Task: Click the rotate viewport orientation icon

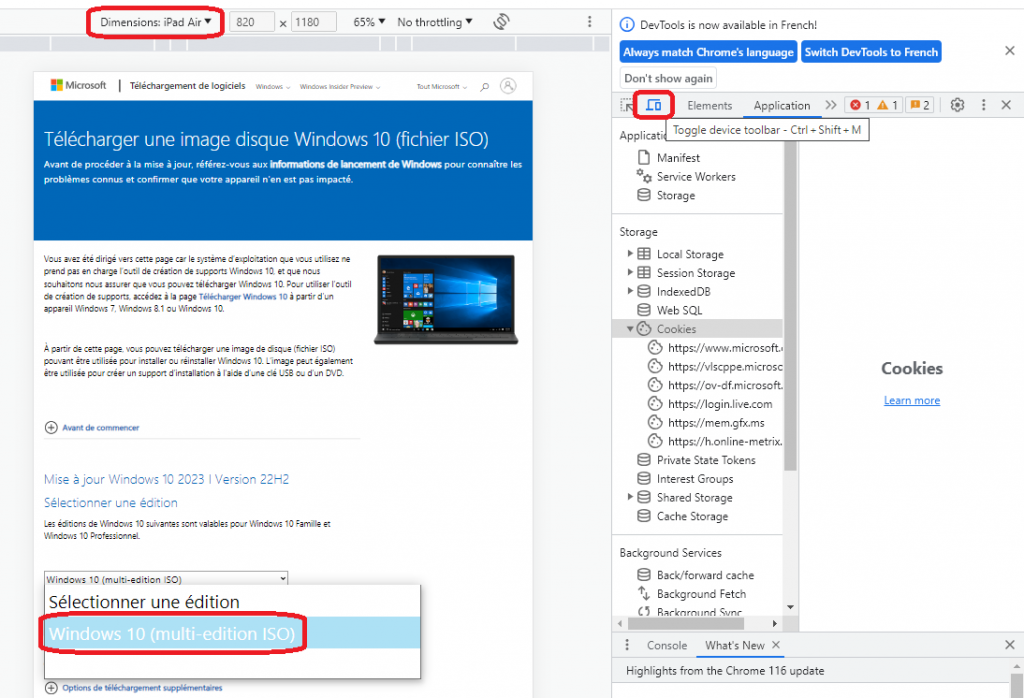Action: (500, 22)
